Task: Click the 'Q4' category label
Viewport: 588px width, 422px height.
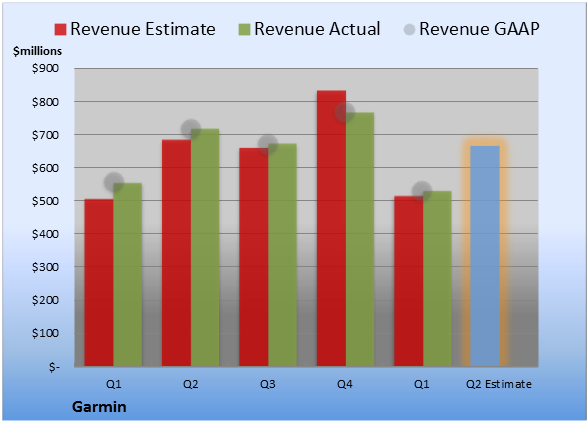Action: pyautogui.click(x=345, y=384)
